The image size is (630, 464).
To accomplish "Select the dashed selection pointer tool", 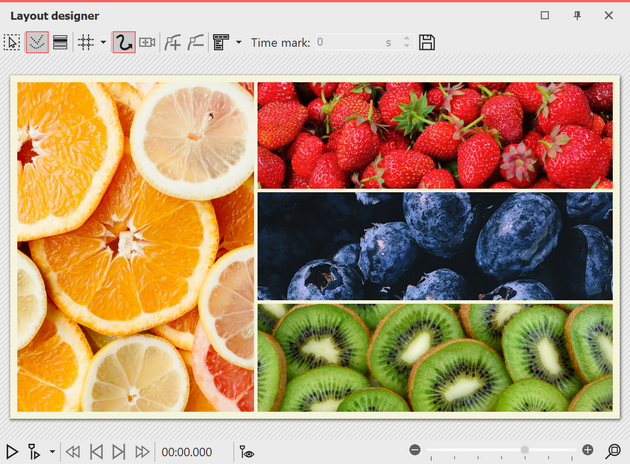I will pyautogui.click(x=12, y=42).
